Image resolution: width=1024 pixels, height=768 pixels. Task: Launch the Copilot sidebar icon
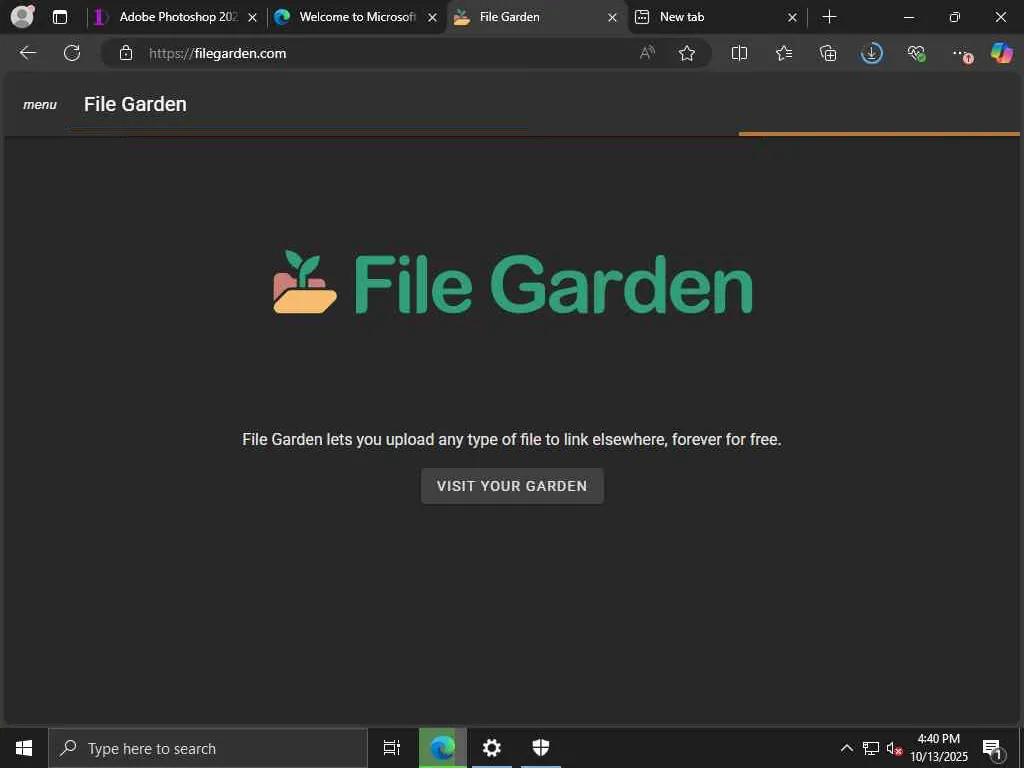[x=1001, y=53]
